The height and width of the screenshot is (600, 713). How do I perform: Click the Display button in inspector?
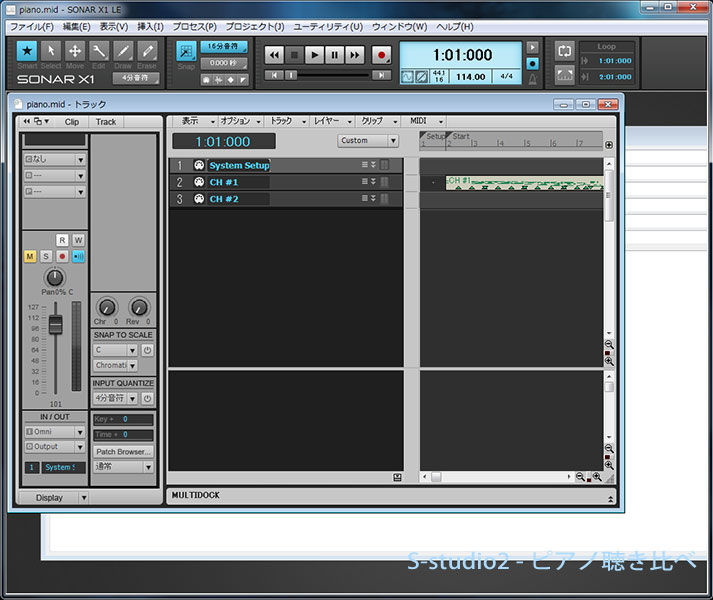(x=49, y=497)
